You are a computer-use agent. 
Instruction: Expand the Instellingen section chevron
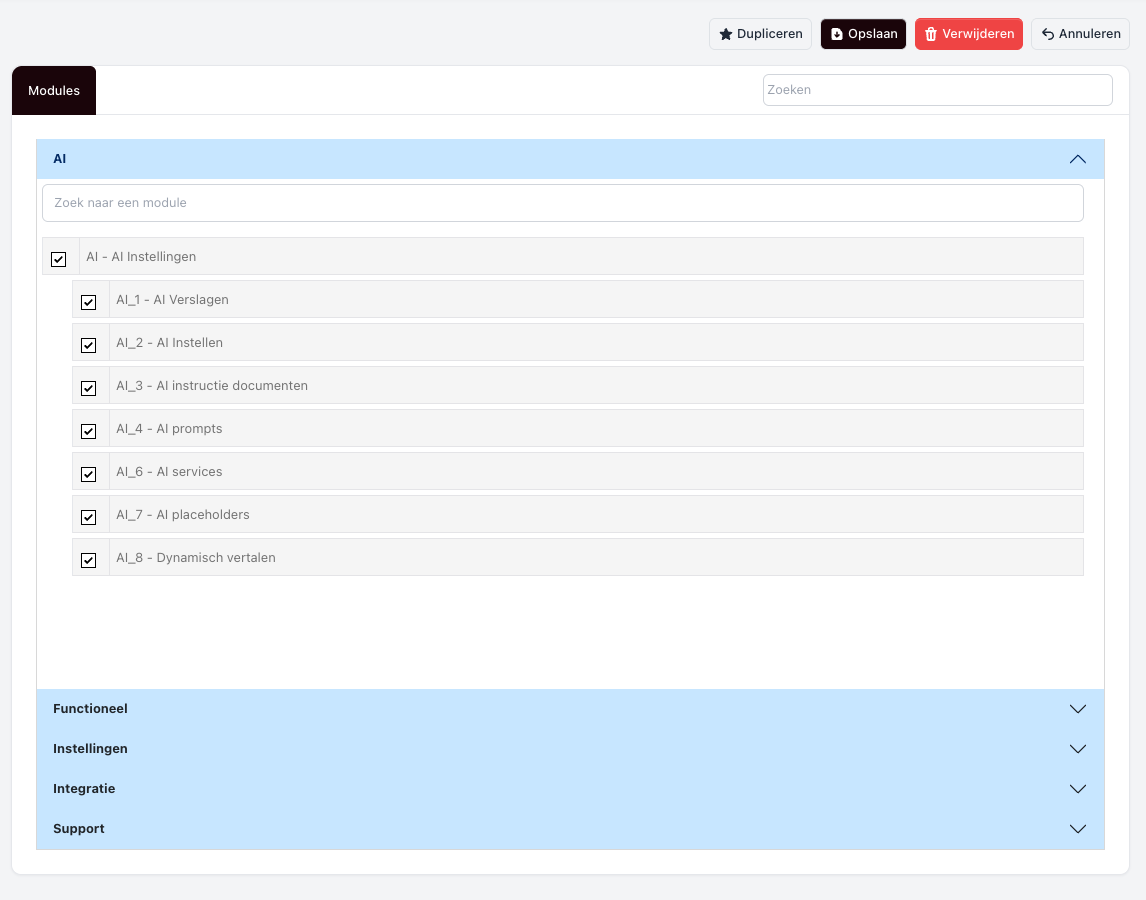tap(1077, 749)
